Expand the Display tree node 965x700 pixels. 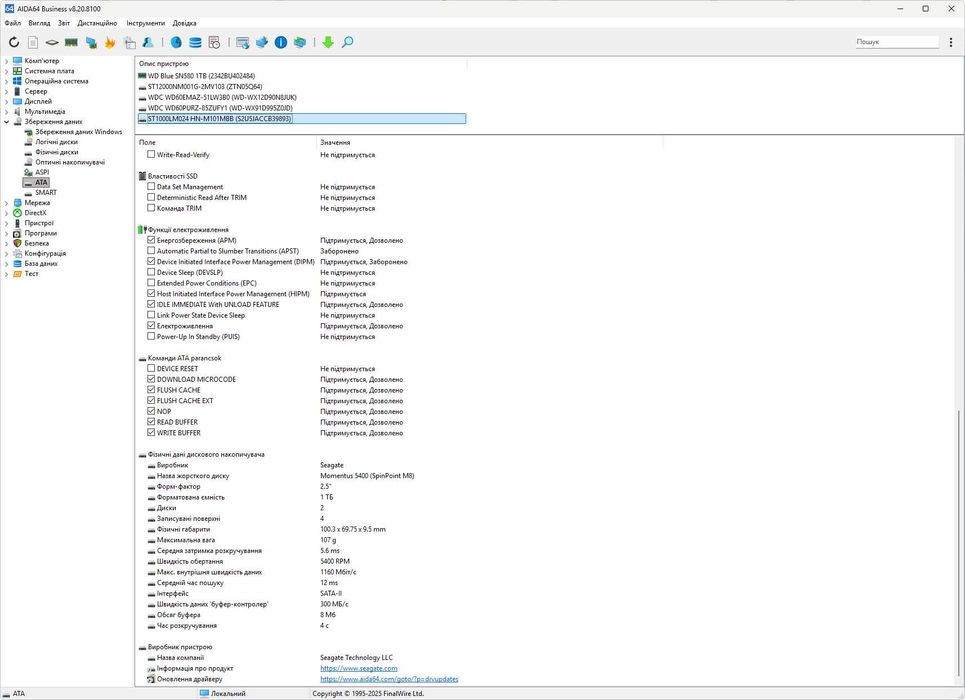point(7,102)
